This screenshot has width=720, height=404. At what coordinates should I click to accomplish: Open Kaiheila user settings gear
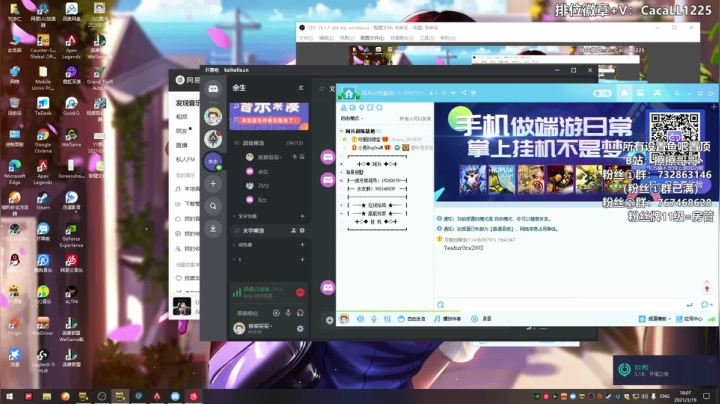pos(300,329)
